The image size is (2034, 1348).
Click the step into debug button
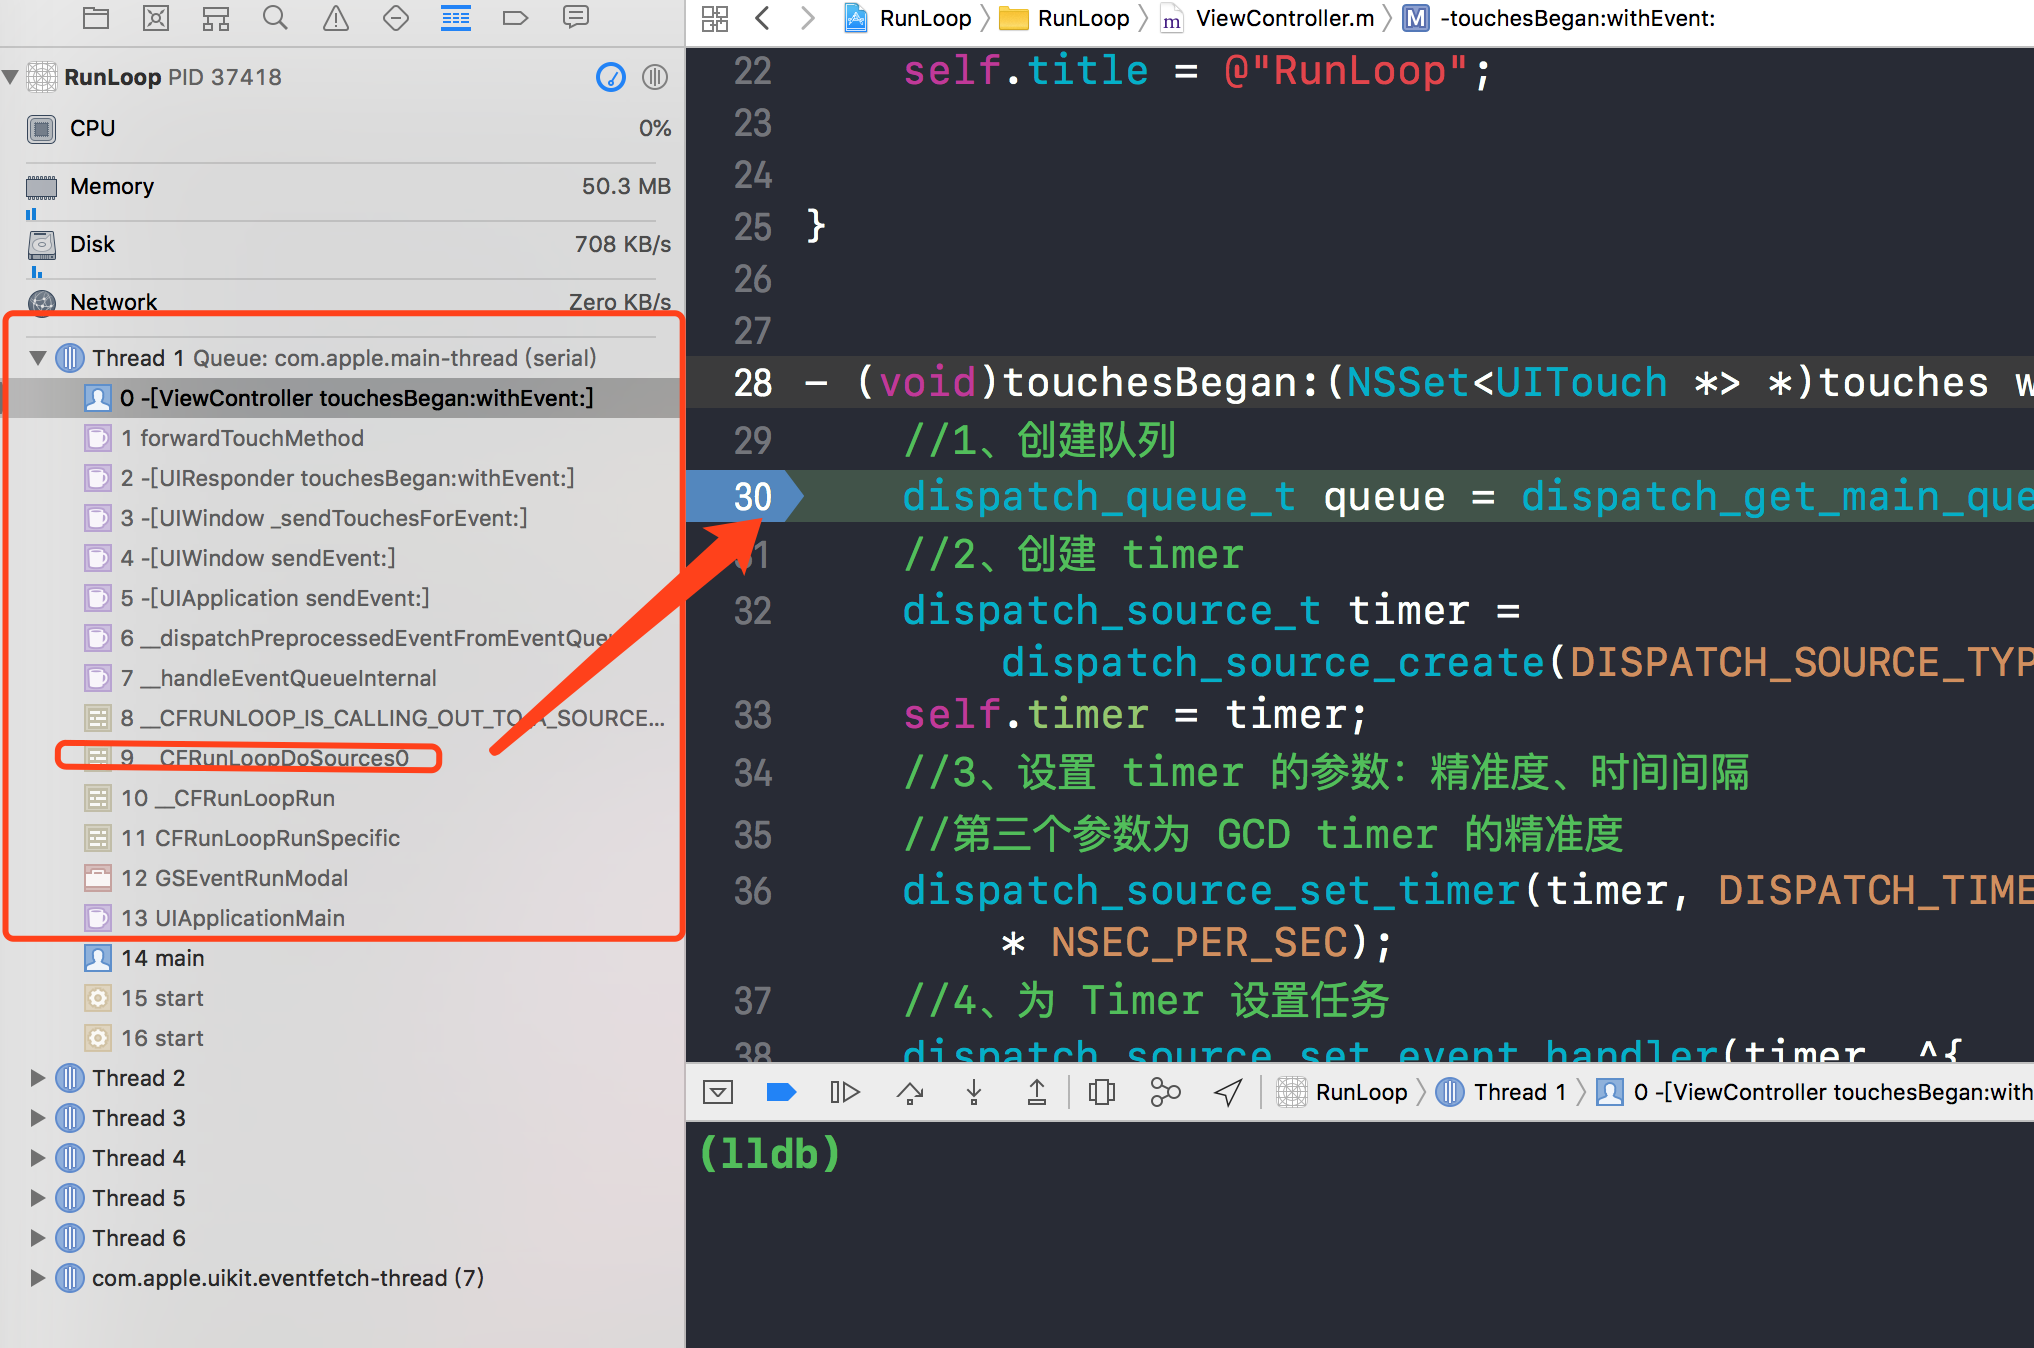pyautogui.click(x=974, y=1092)
